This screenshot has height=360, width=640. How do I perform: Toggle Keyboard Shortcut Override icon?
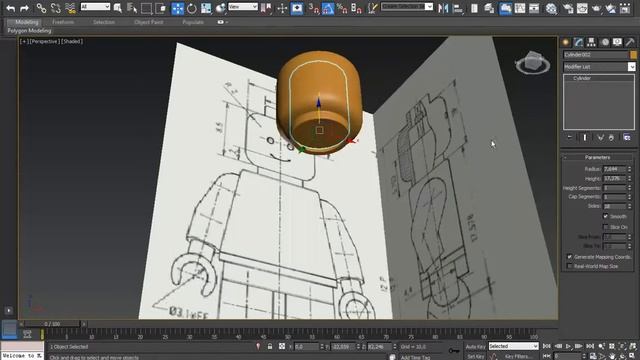pos(297,8)
